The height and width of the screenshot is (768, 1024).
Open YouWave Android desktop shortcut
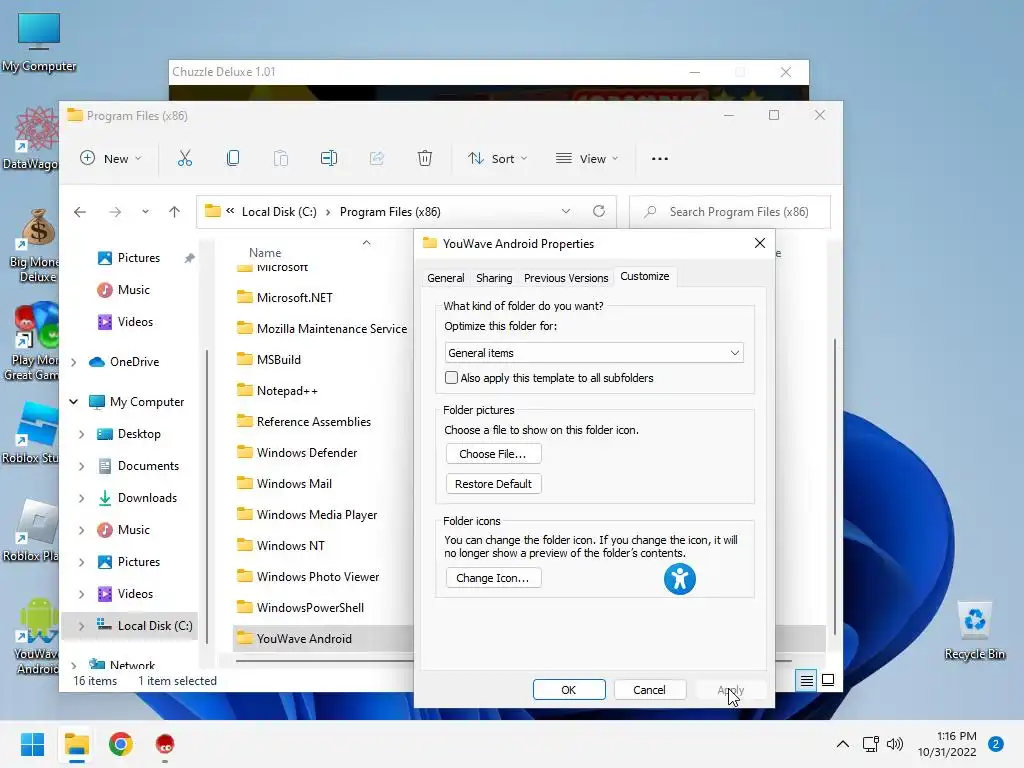[37, 637]
